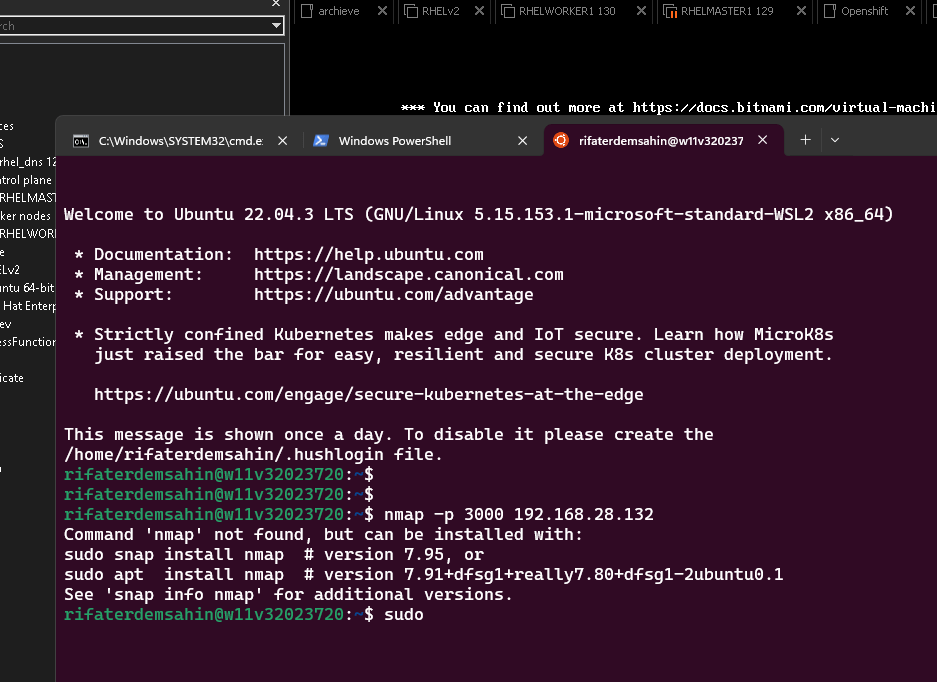Close the RHELWORKER1 130 tab
The height and width of the screenshot is (682, 937).
point(641,11)
